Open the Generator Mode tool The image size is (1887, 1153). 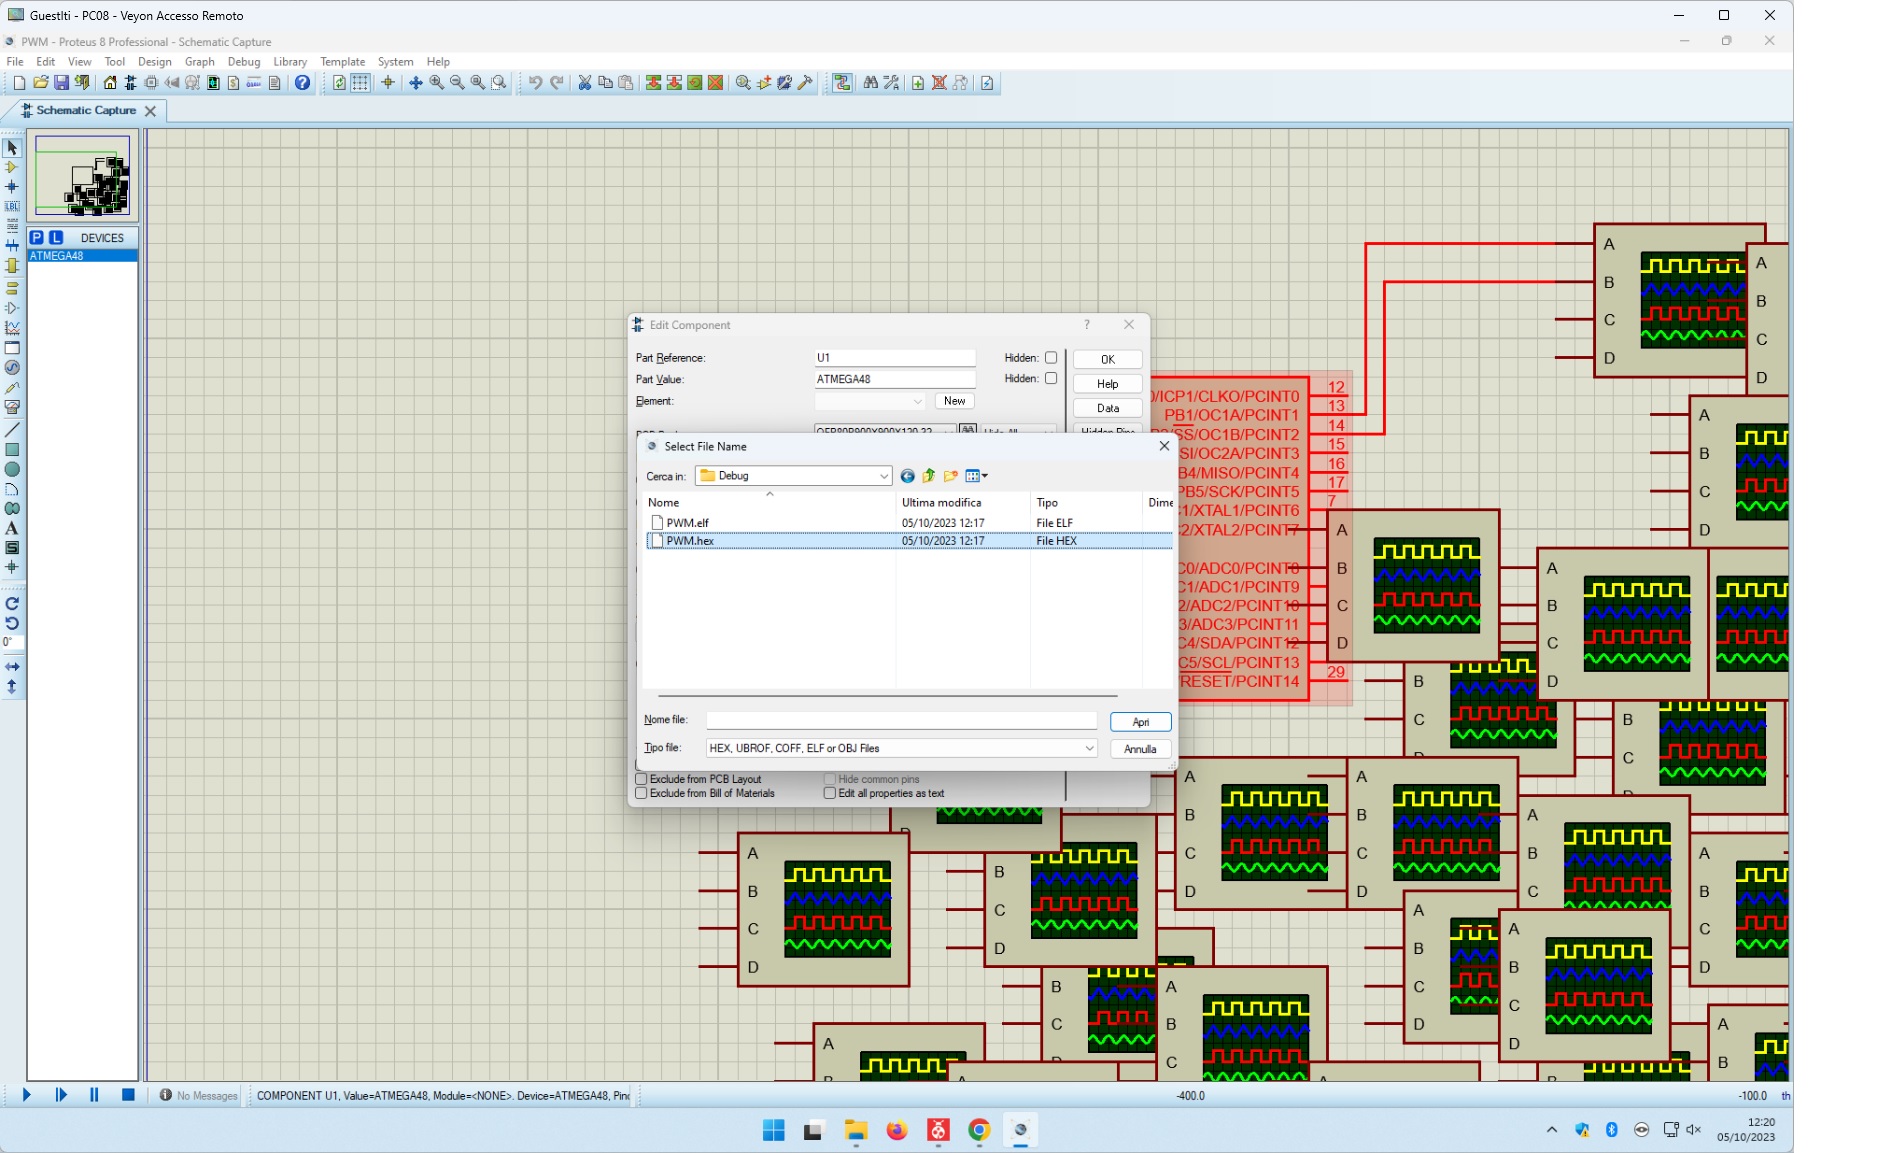(12, 367)
